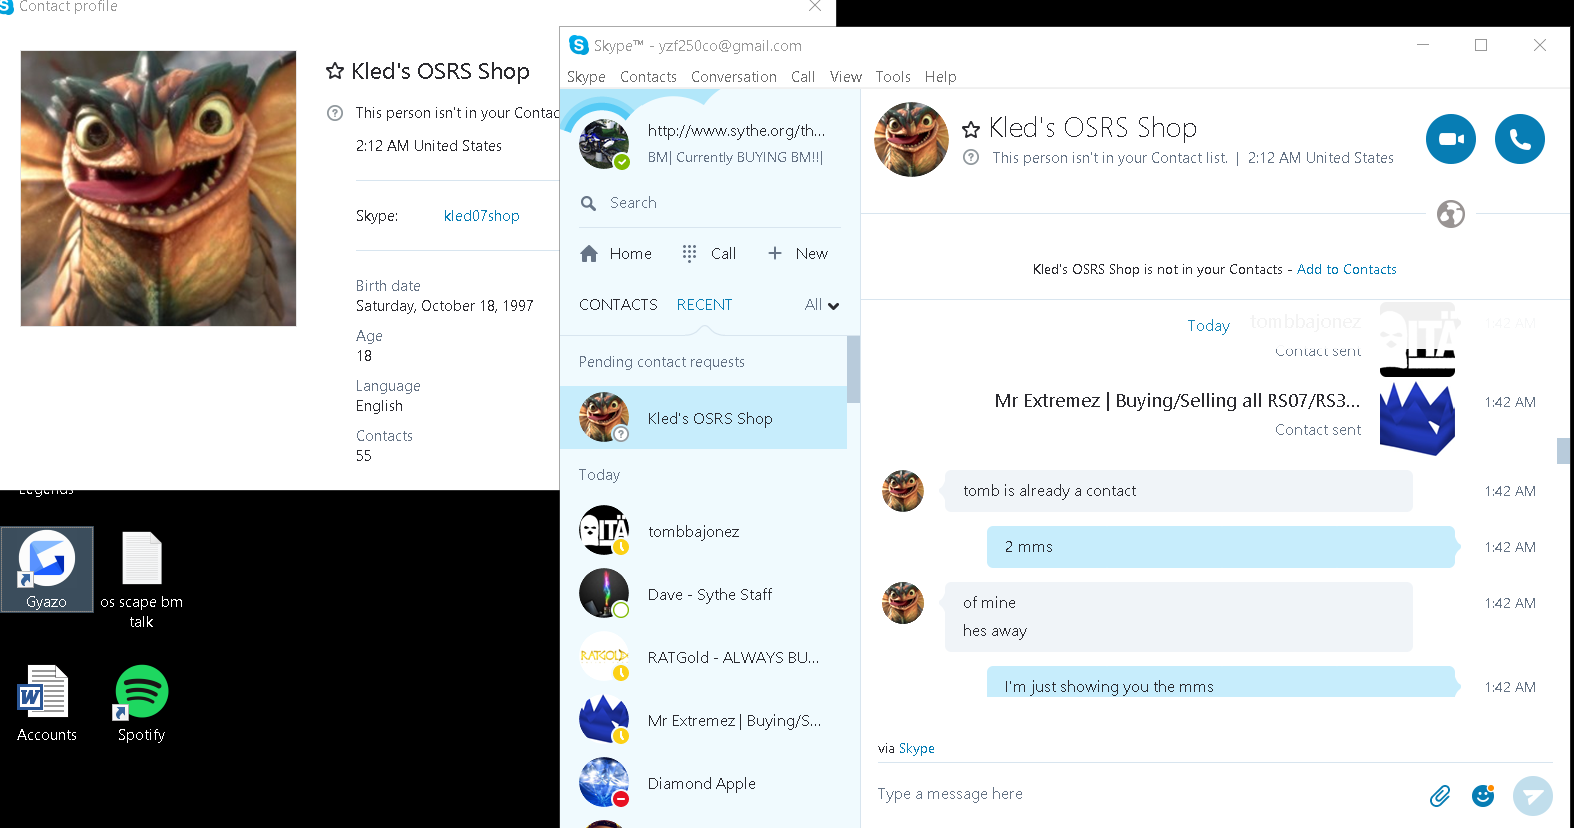Click "Saturday, October 18, 1997" birth date
This screenshot has width=1574, height=828.
[444, 306]
